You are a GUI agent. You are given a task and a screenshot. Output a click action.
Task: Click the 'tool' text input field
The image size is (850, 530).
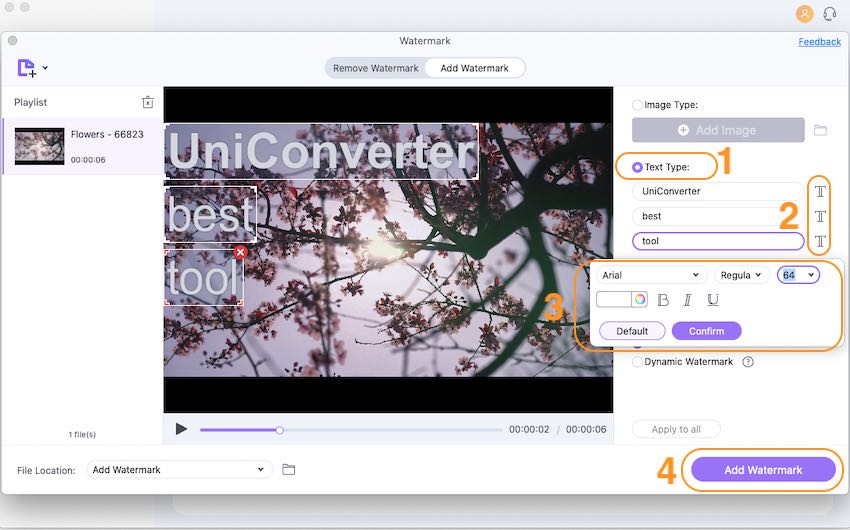[718, 241]
